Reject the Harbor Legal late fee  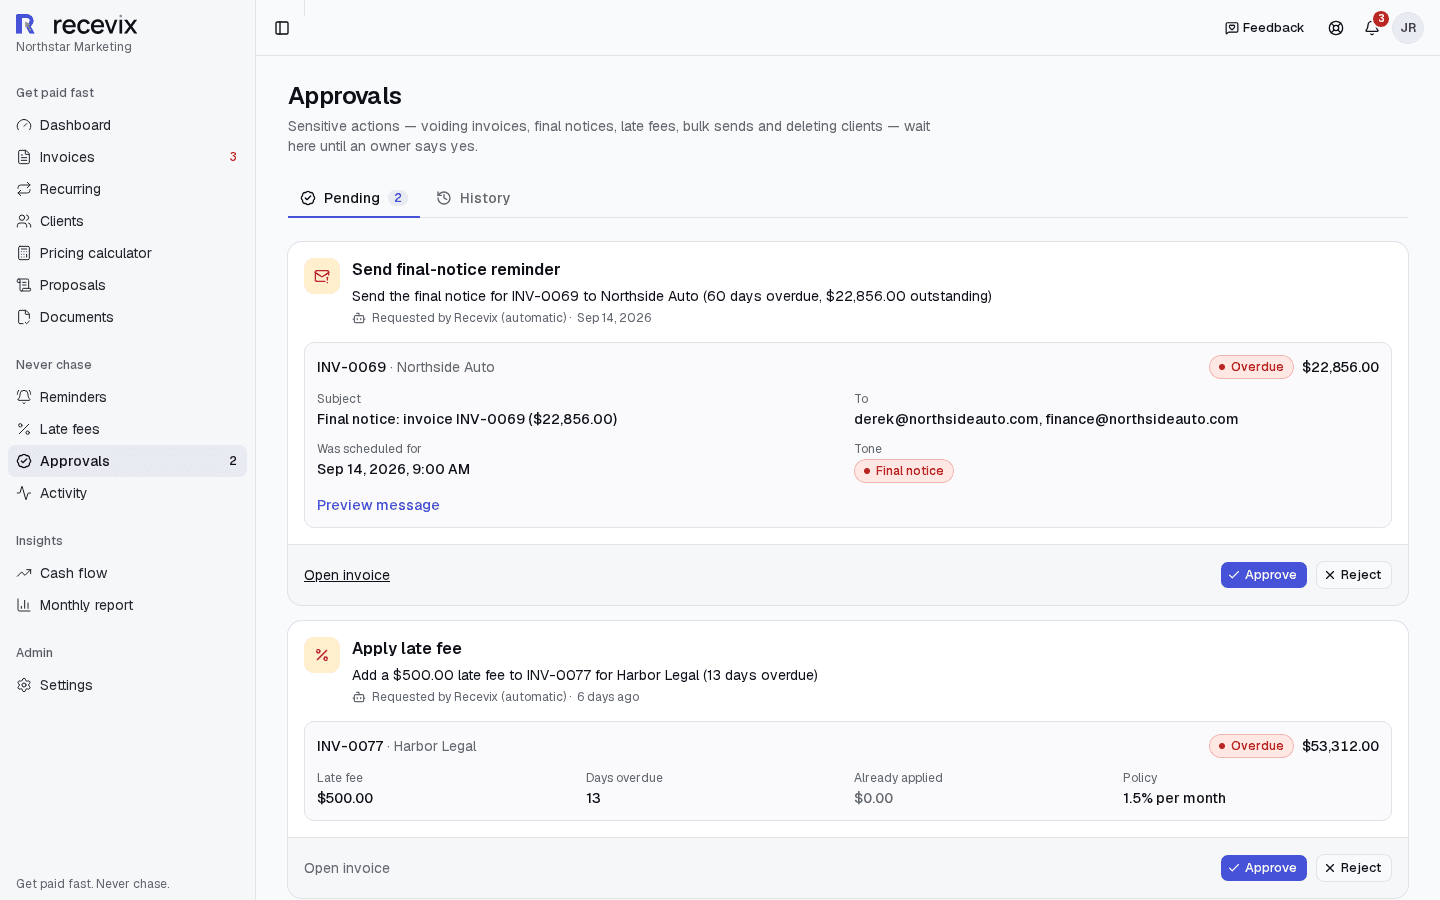1353,868
